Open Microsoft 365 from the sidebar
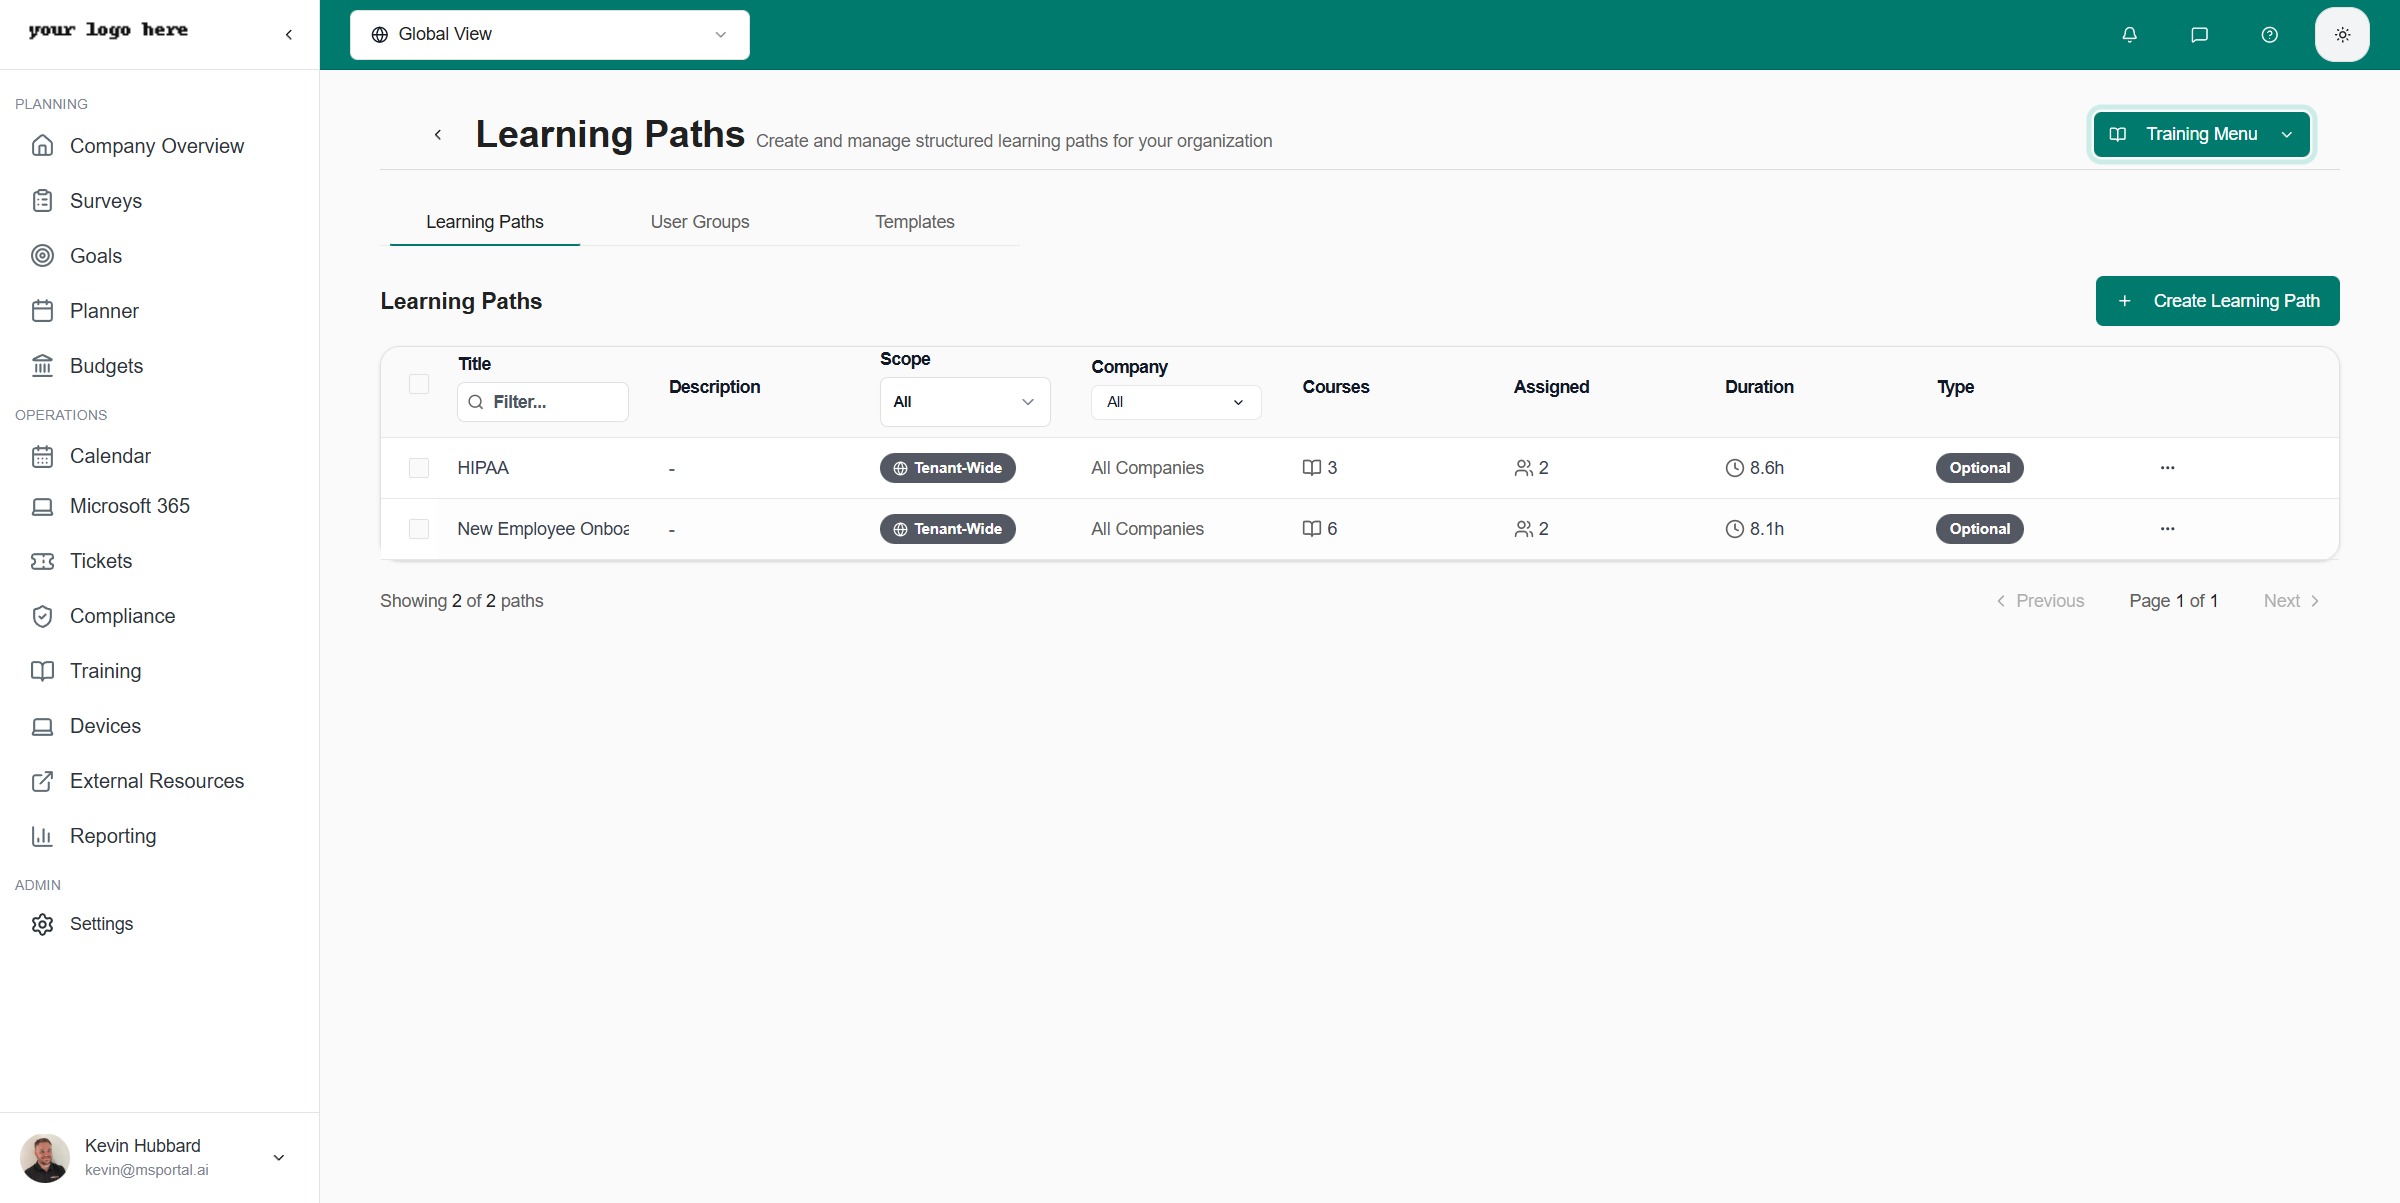 pos(130,505)
